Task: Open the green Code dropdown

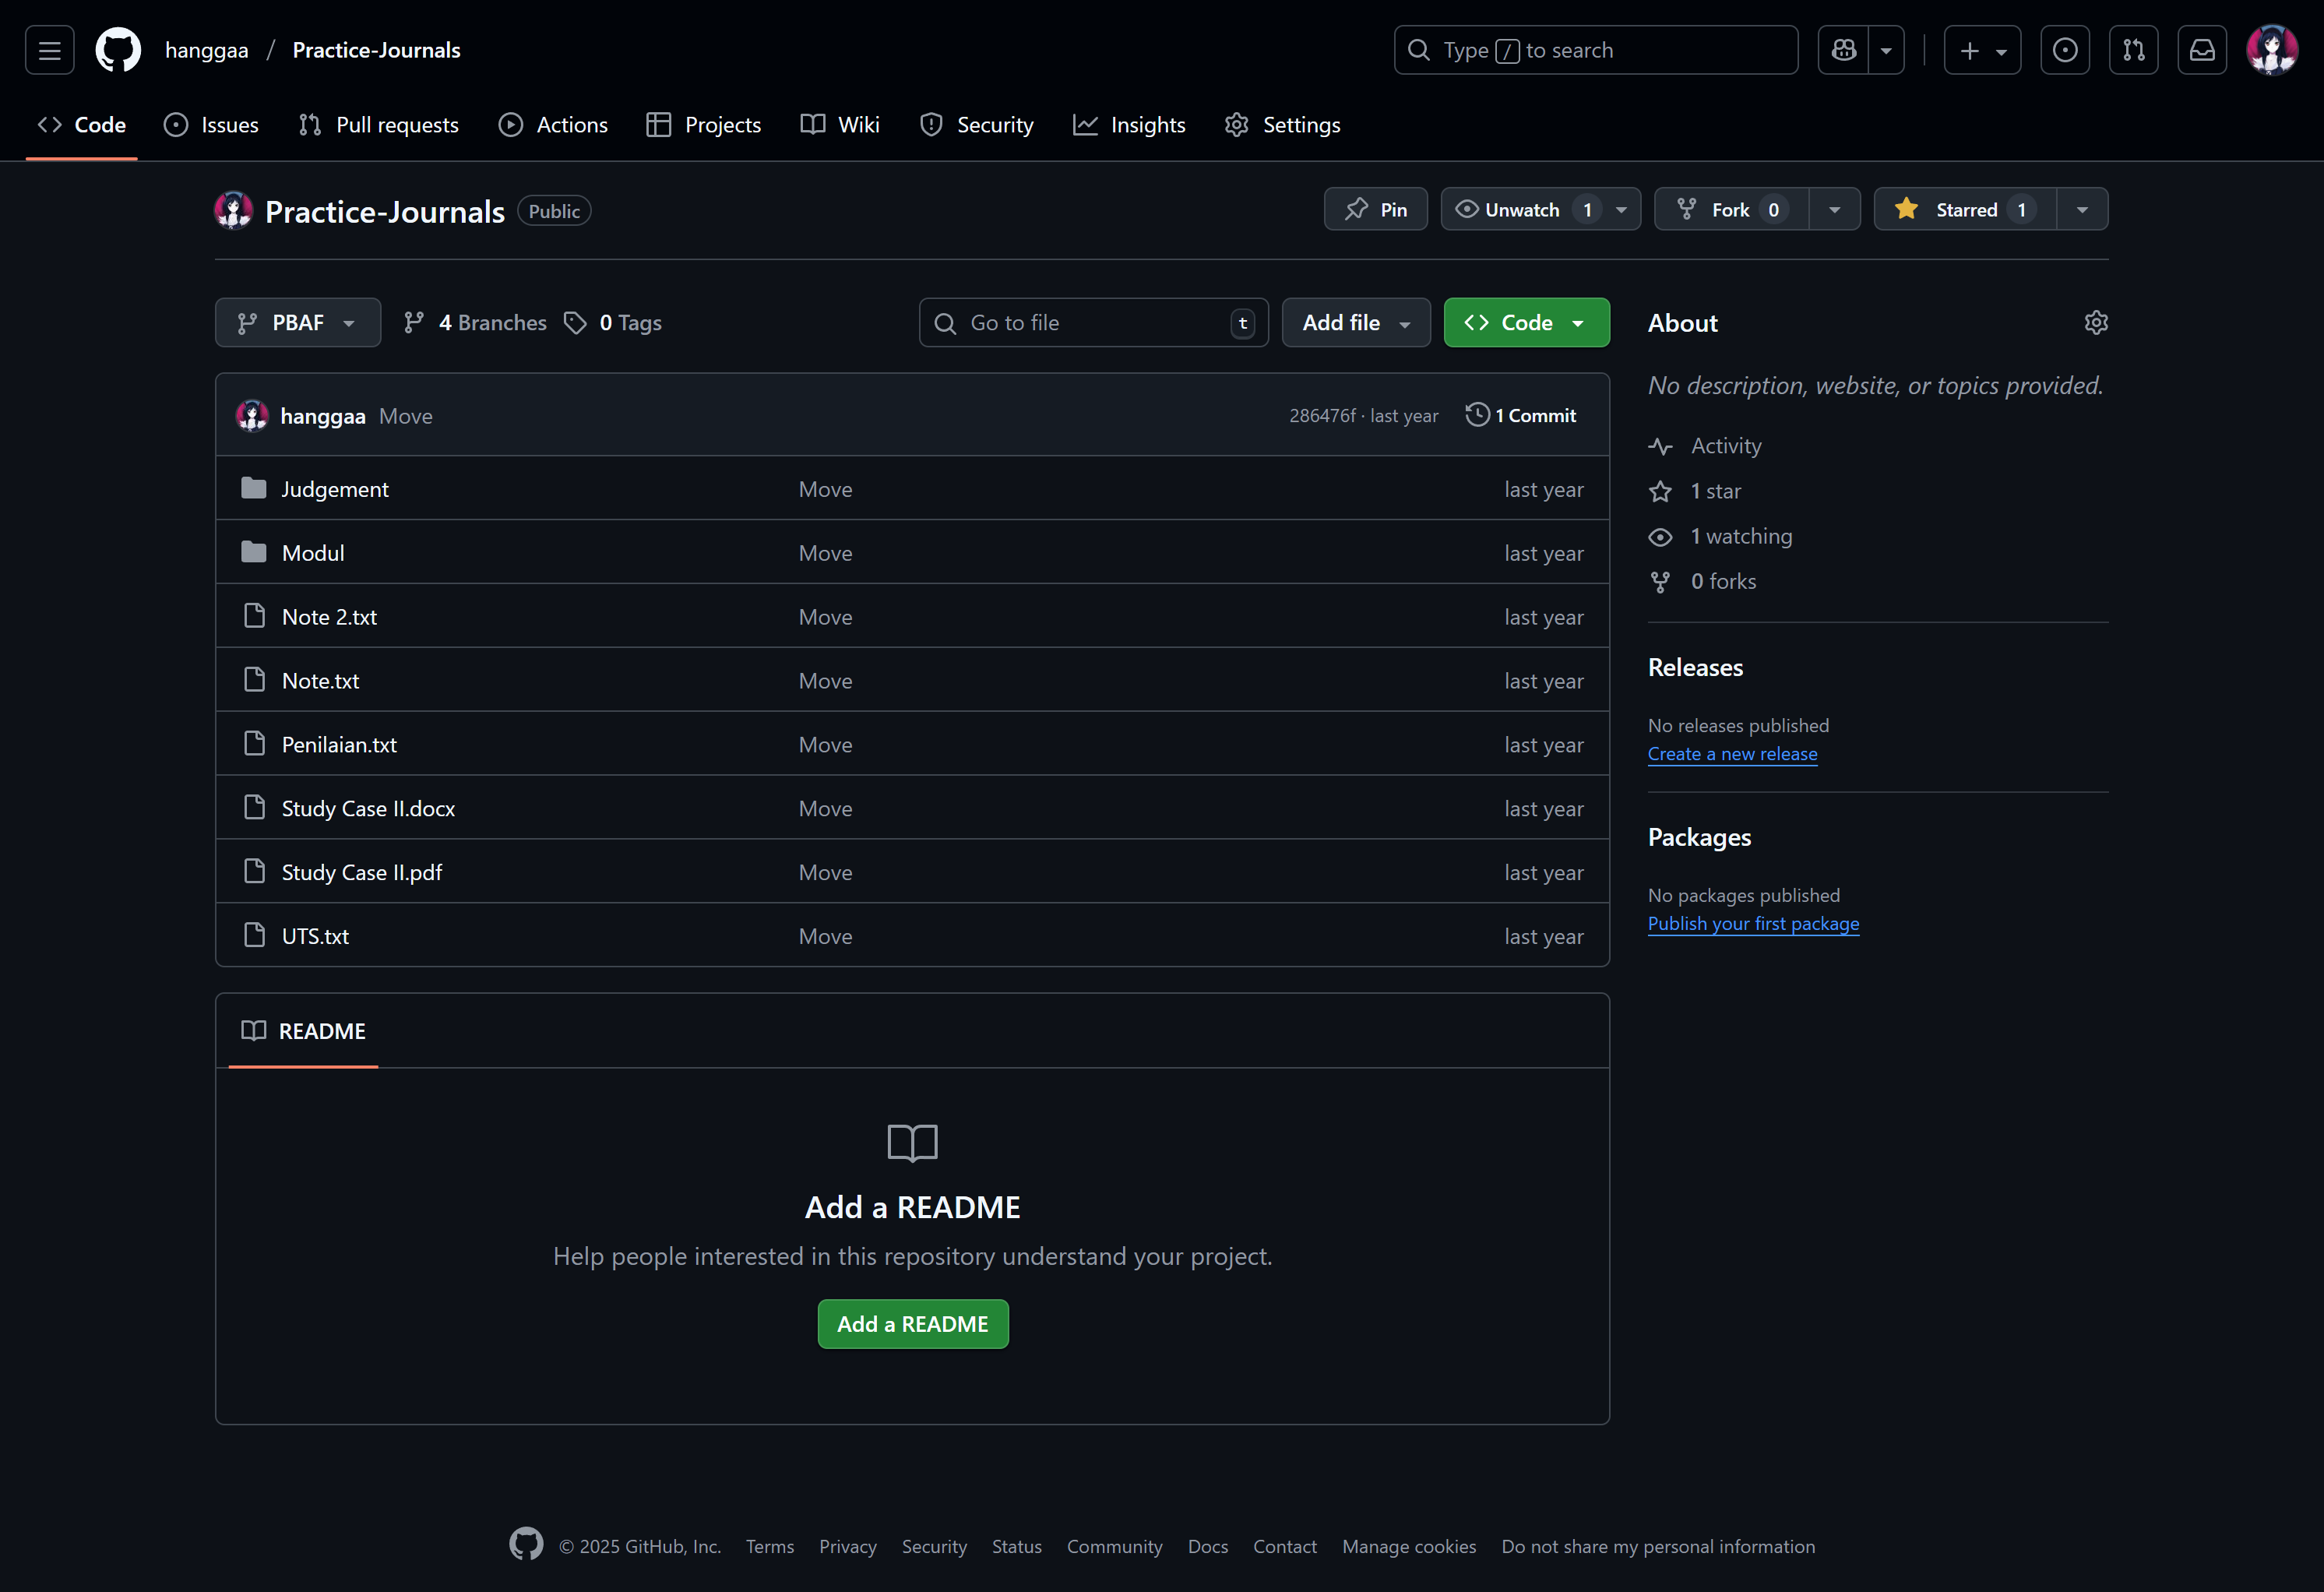Action: click(x=1525, y=322)
